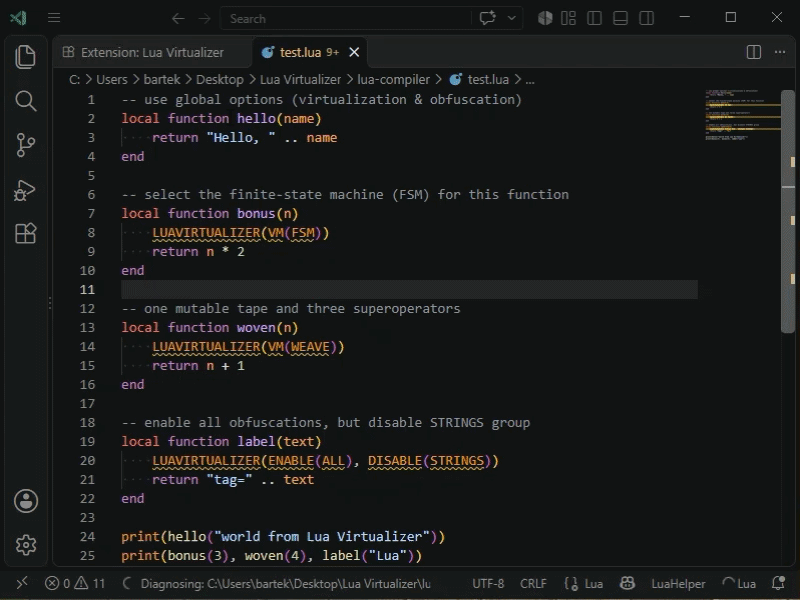Open the remote window indicator
The height and width of the screenshot is (600, 800).
22,583
